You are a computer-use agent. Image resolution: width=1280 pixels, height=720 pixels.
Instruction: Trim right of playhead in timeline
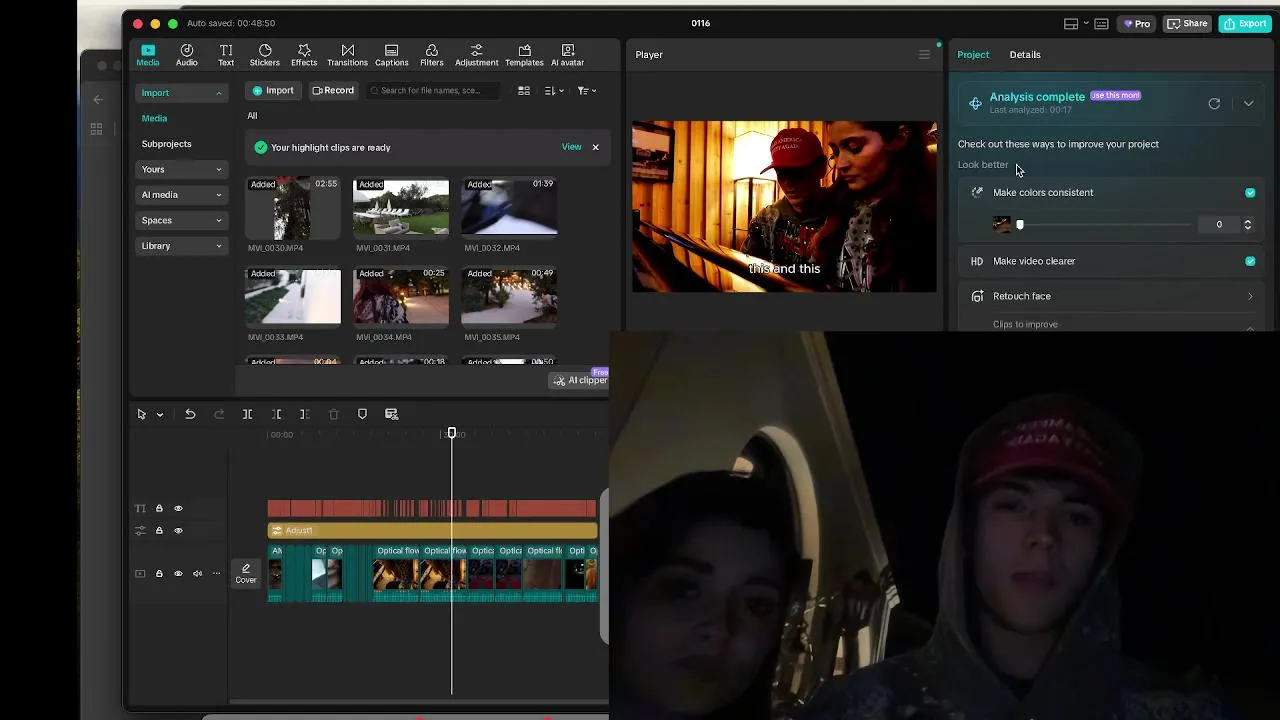[x=305, y=414]
